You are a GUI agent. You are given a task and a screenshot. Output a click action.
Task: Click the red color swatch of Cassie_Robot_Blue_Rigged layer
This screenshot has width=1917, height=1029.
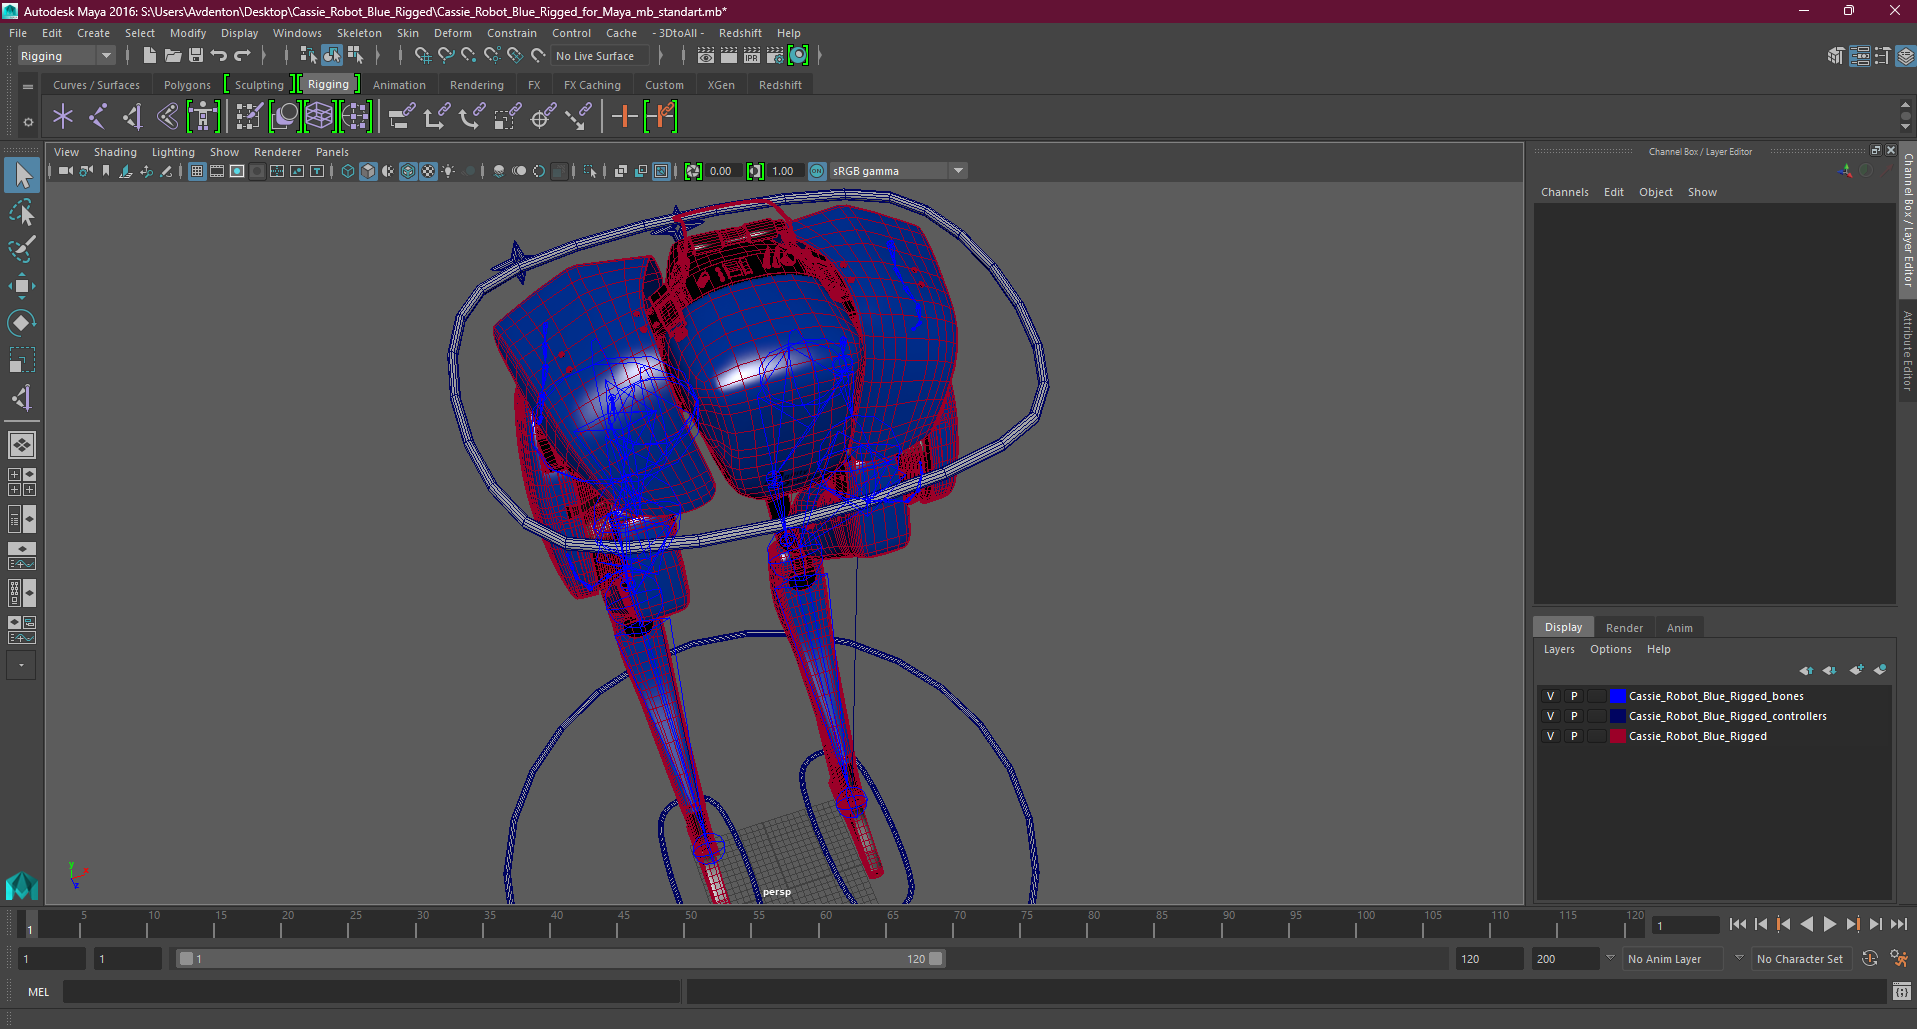[x=1617, y=736]
